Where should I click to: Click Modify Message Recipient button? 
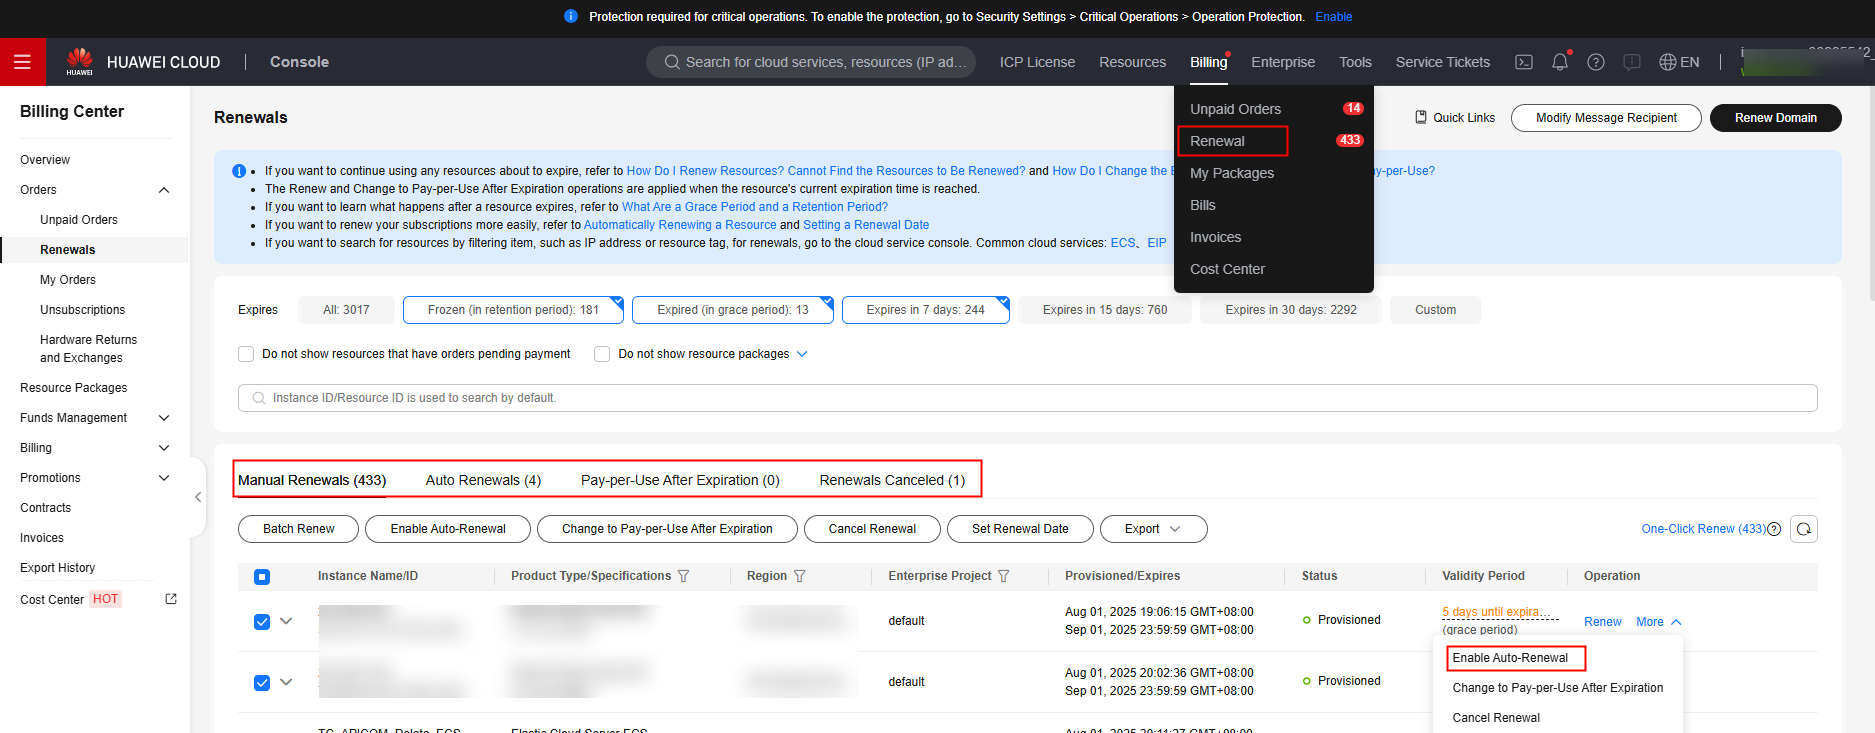(1606, 118)
